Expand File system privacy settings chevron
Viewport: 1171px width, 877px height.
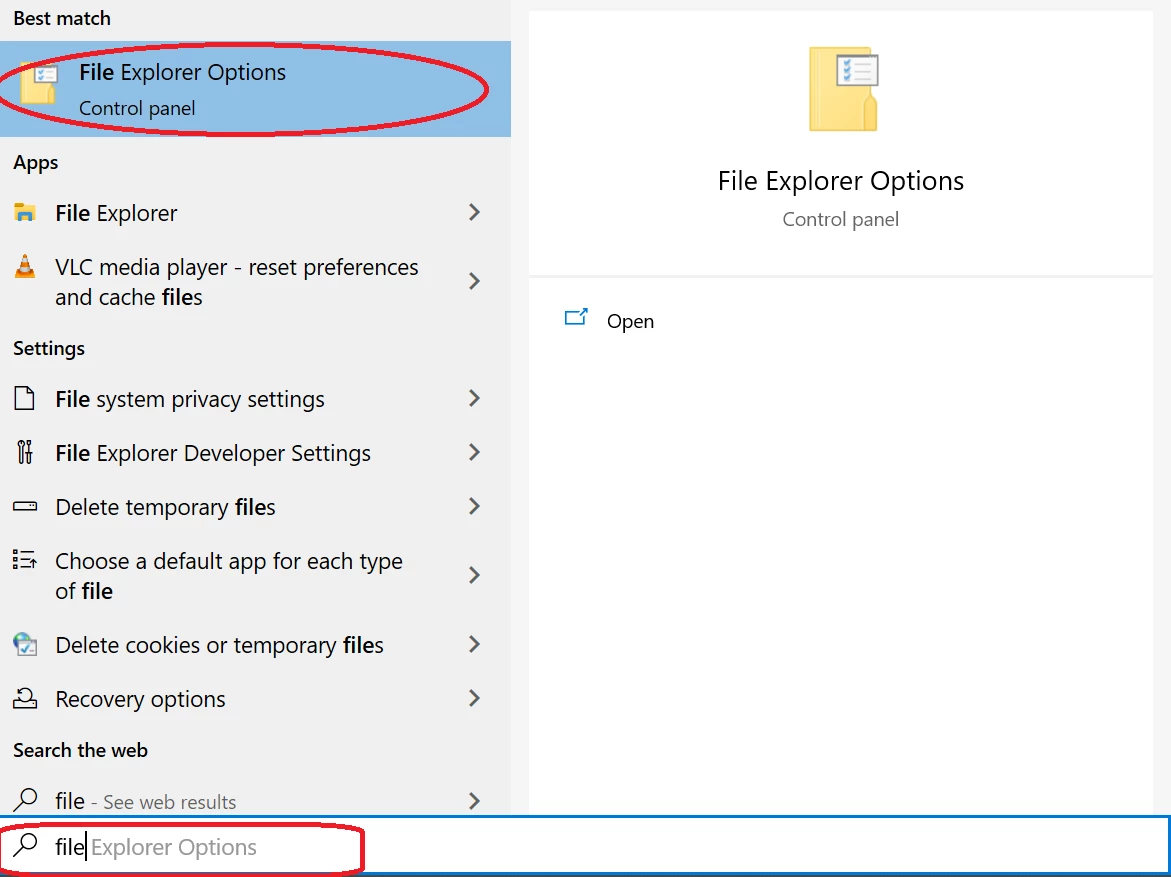tap(474, 398)
